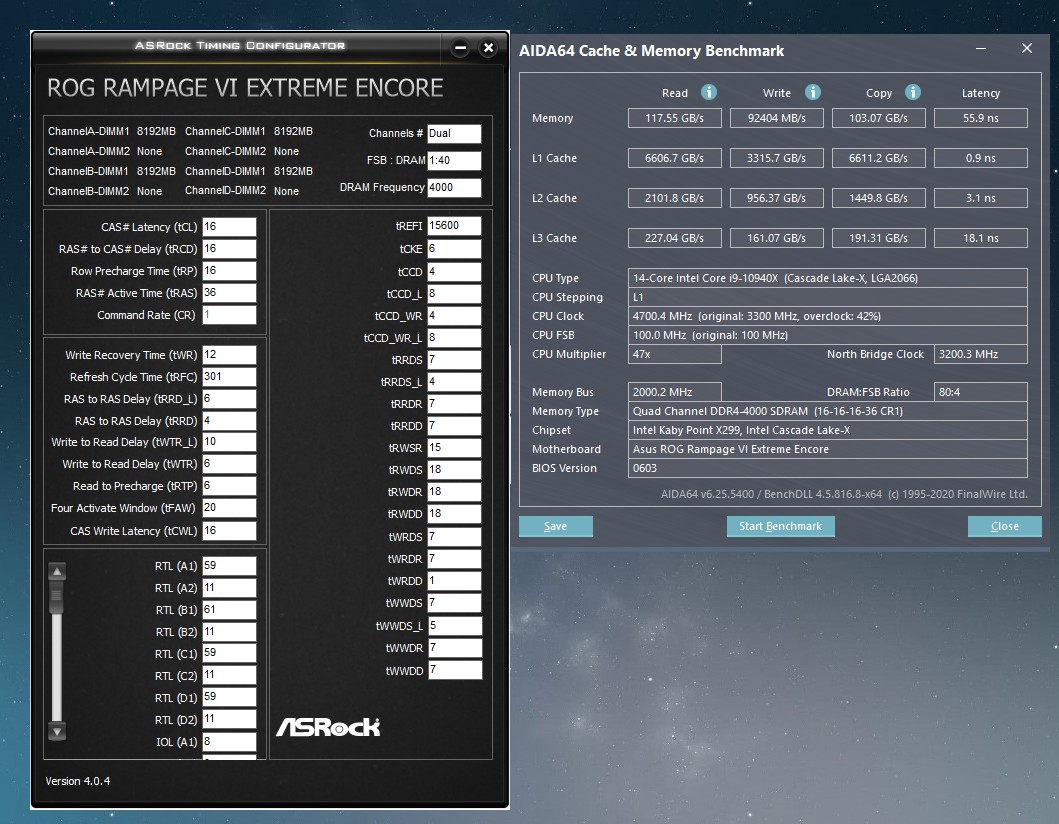Select the tRAS value field
Viewport: 1059px width, 824px height.
click(x=230, y=293)
